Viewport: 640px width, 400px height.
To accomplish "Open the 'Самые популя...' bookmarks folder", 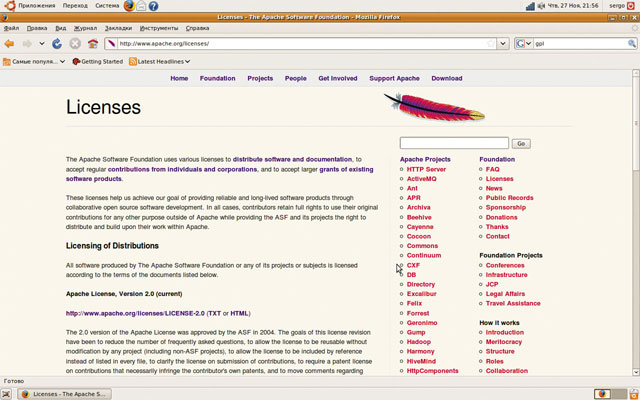I will (x=34, y=62).
